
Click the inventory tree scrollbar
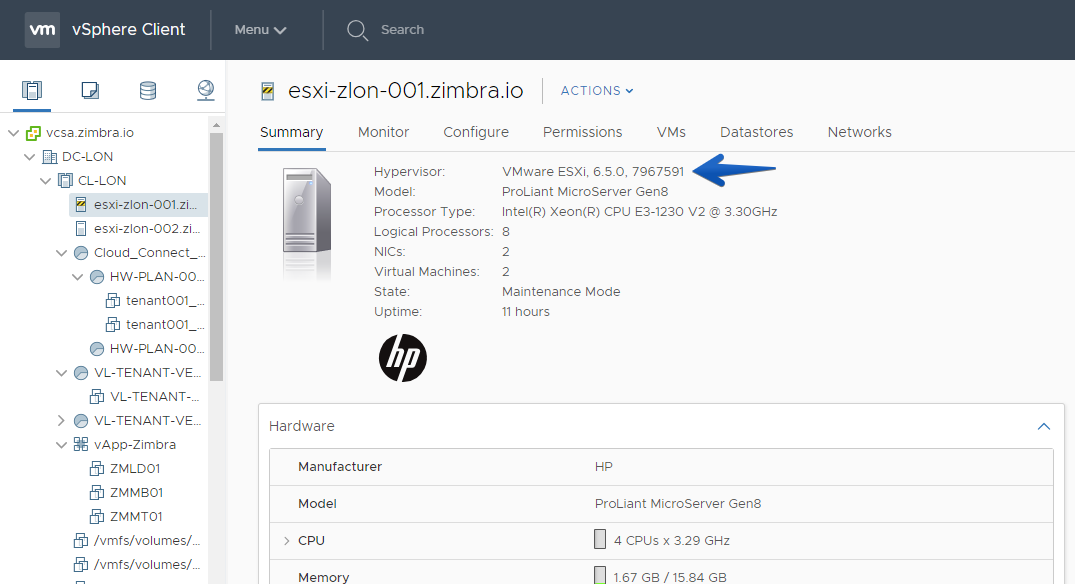coord(217,257)
